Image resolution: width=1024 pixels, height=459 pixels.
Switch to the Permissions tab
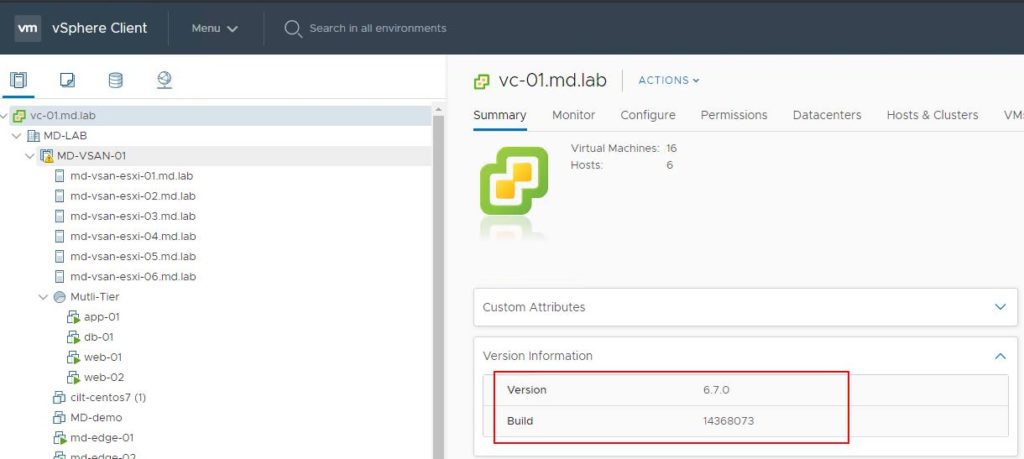[734, 115]
